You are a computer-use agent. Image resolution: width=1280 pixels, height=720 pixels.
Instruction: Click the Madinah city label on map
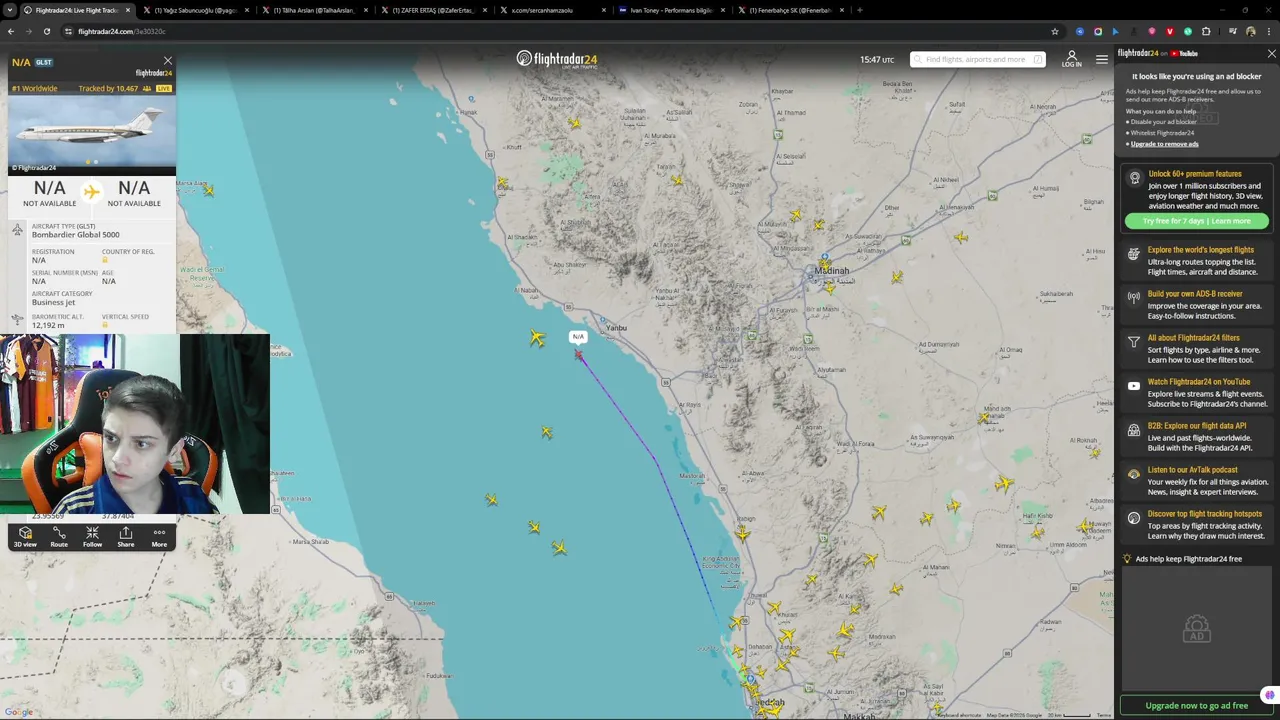point(831,271)
